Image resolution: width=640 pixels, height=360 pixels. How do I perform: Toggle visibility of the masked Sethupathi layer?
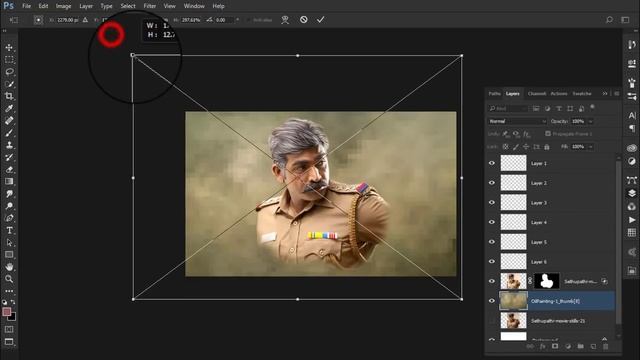[492, 281]
